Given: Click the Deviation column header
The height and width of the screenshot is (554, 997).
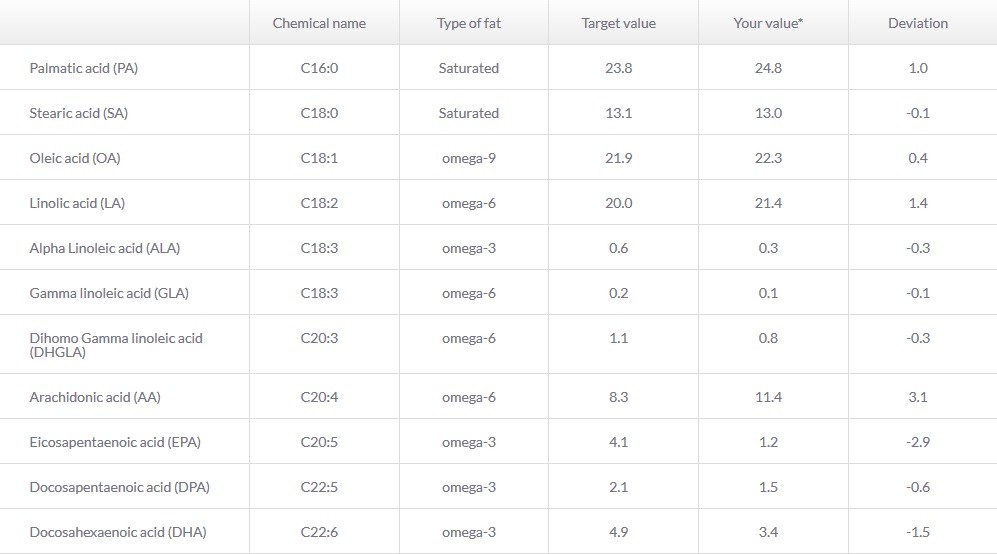Looking at the screenshot, I should click(918, 24).
